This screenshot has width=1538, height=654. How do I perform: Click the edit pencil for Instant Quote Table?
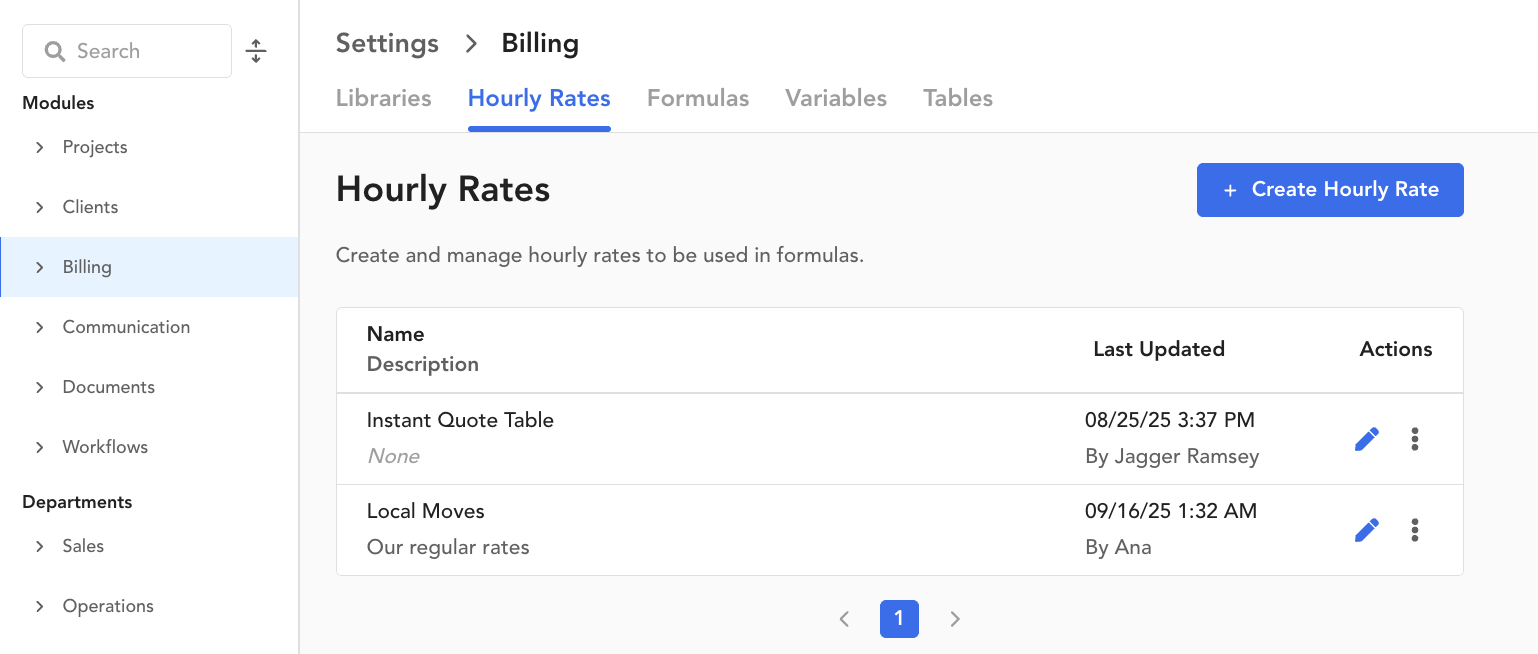1366,439
